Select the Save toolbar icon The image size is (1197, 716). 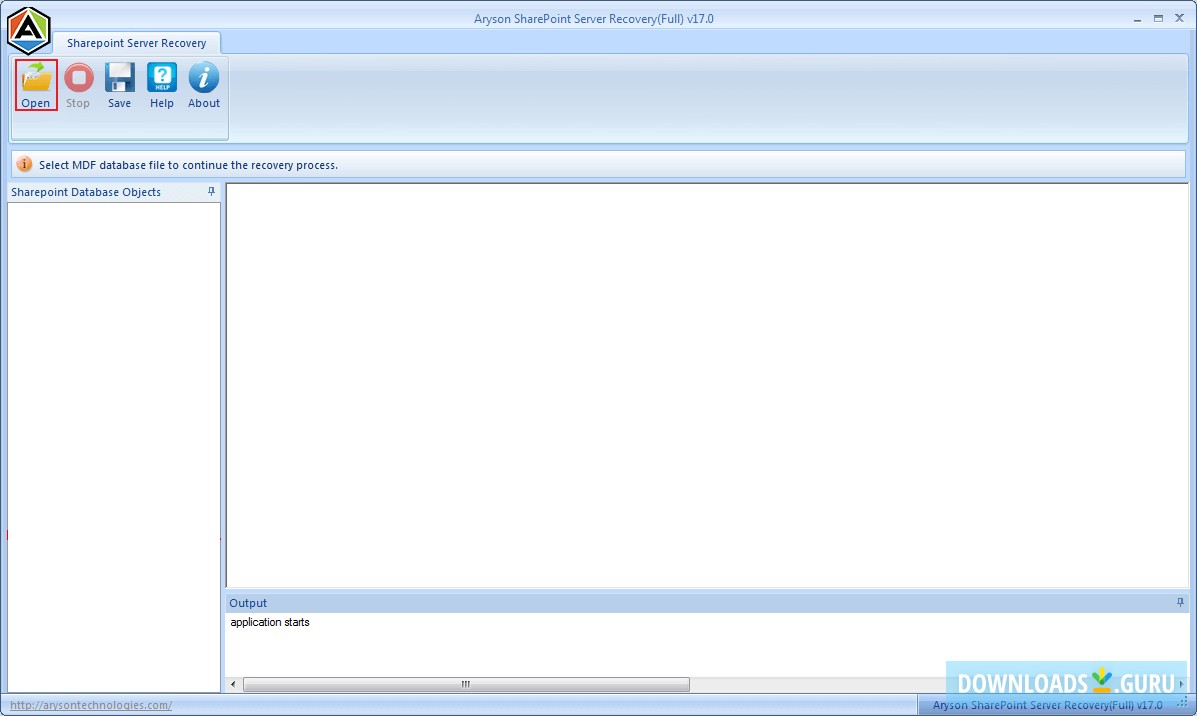coord(119,77)
